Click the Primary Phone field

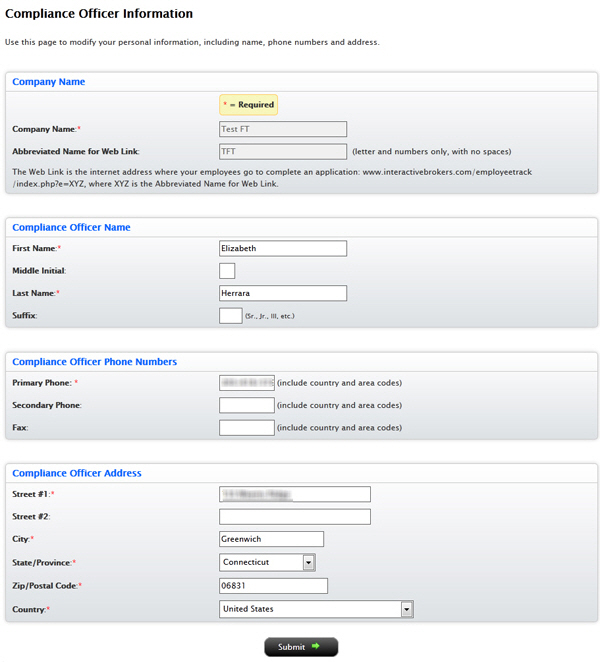pyautogui.click(x=247, y=383)
